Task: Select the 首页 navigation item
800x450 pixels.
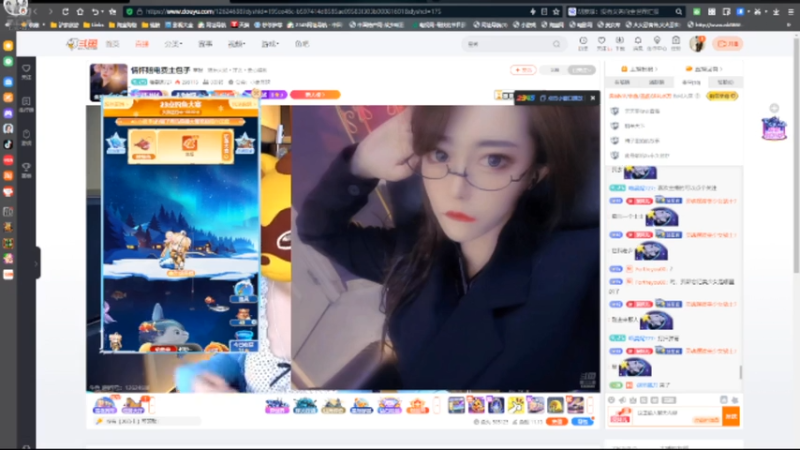Action: coord(112,44)
